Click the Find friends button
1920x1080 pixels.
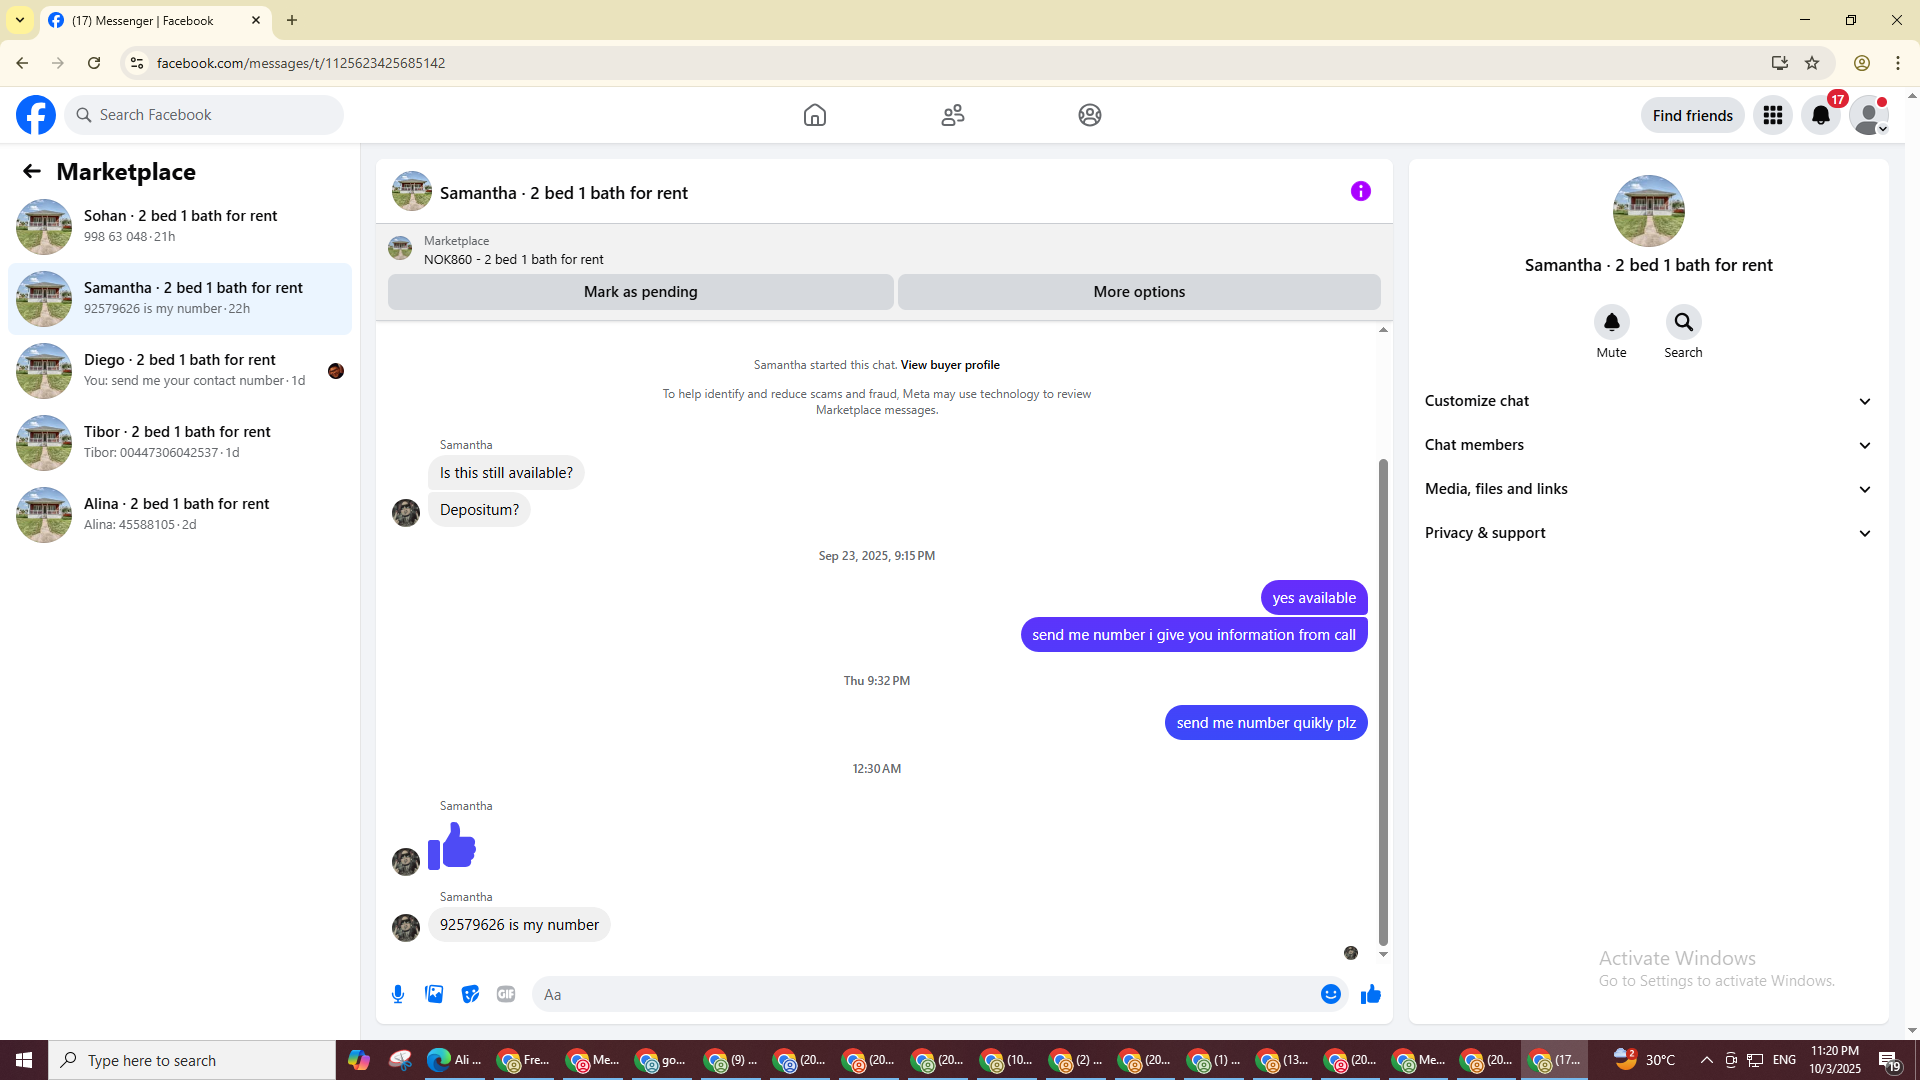1693,115
